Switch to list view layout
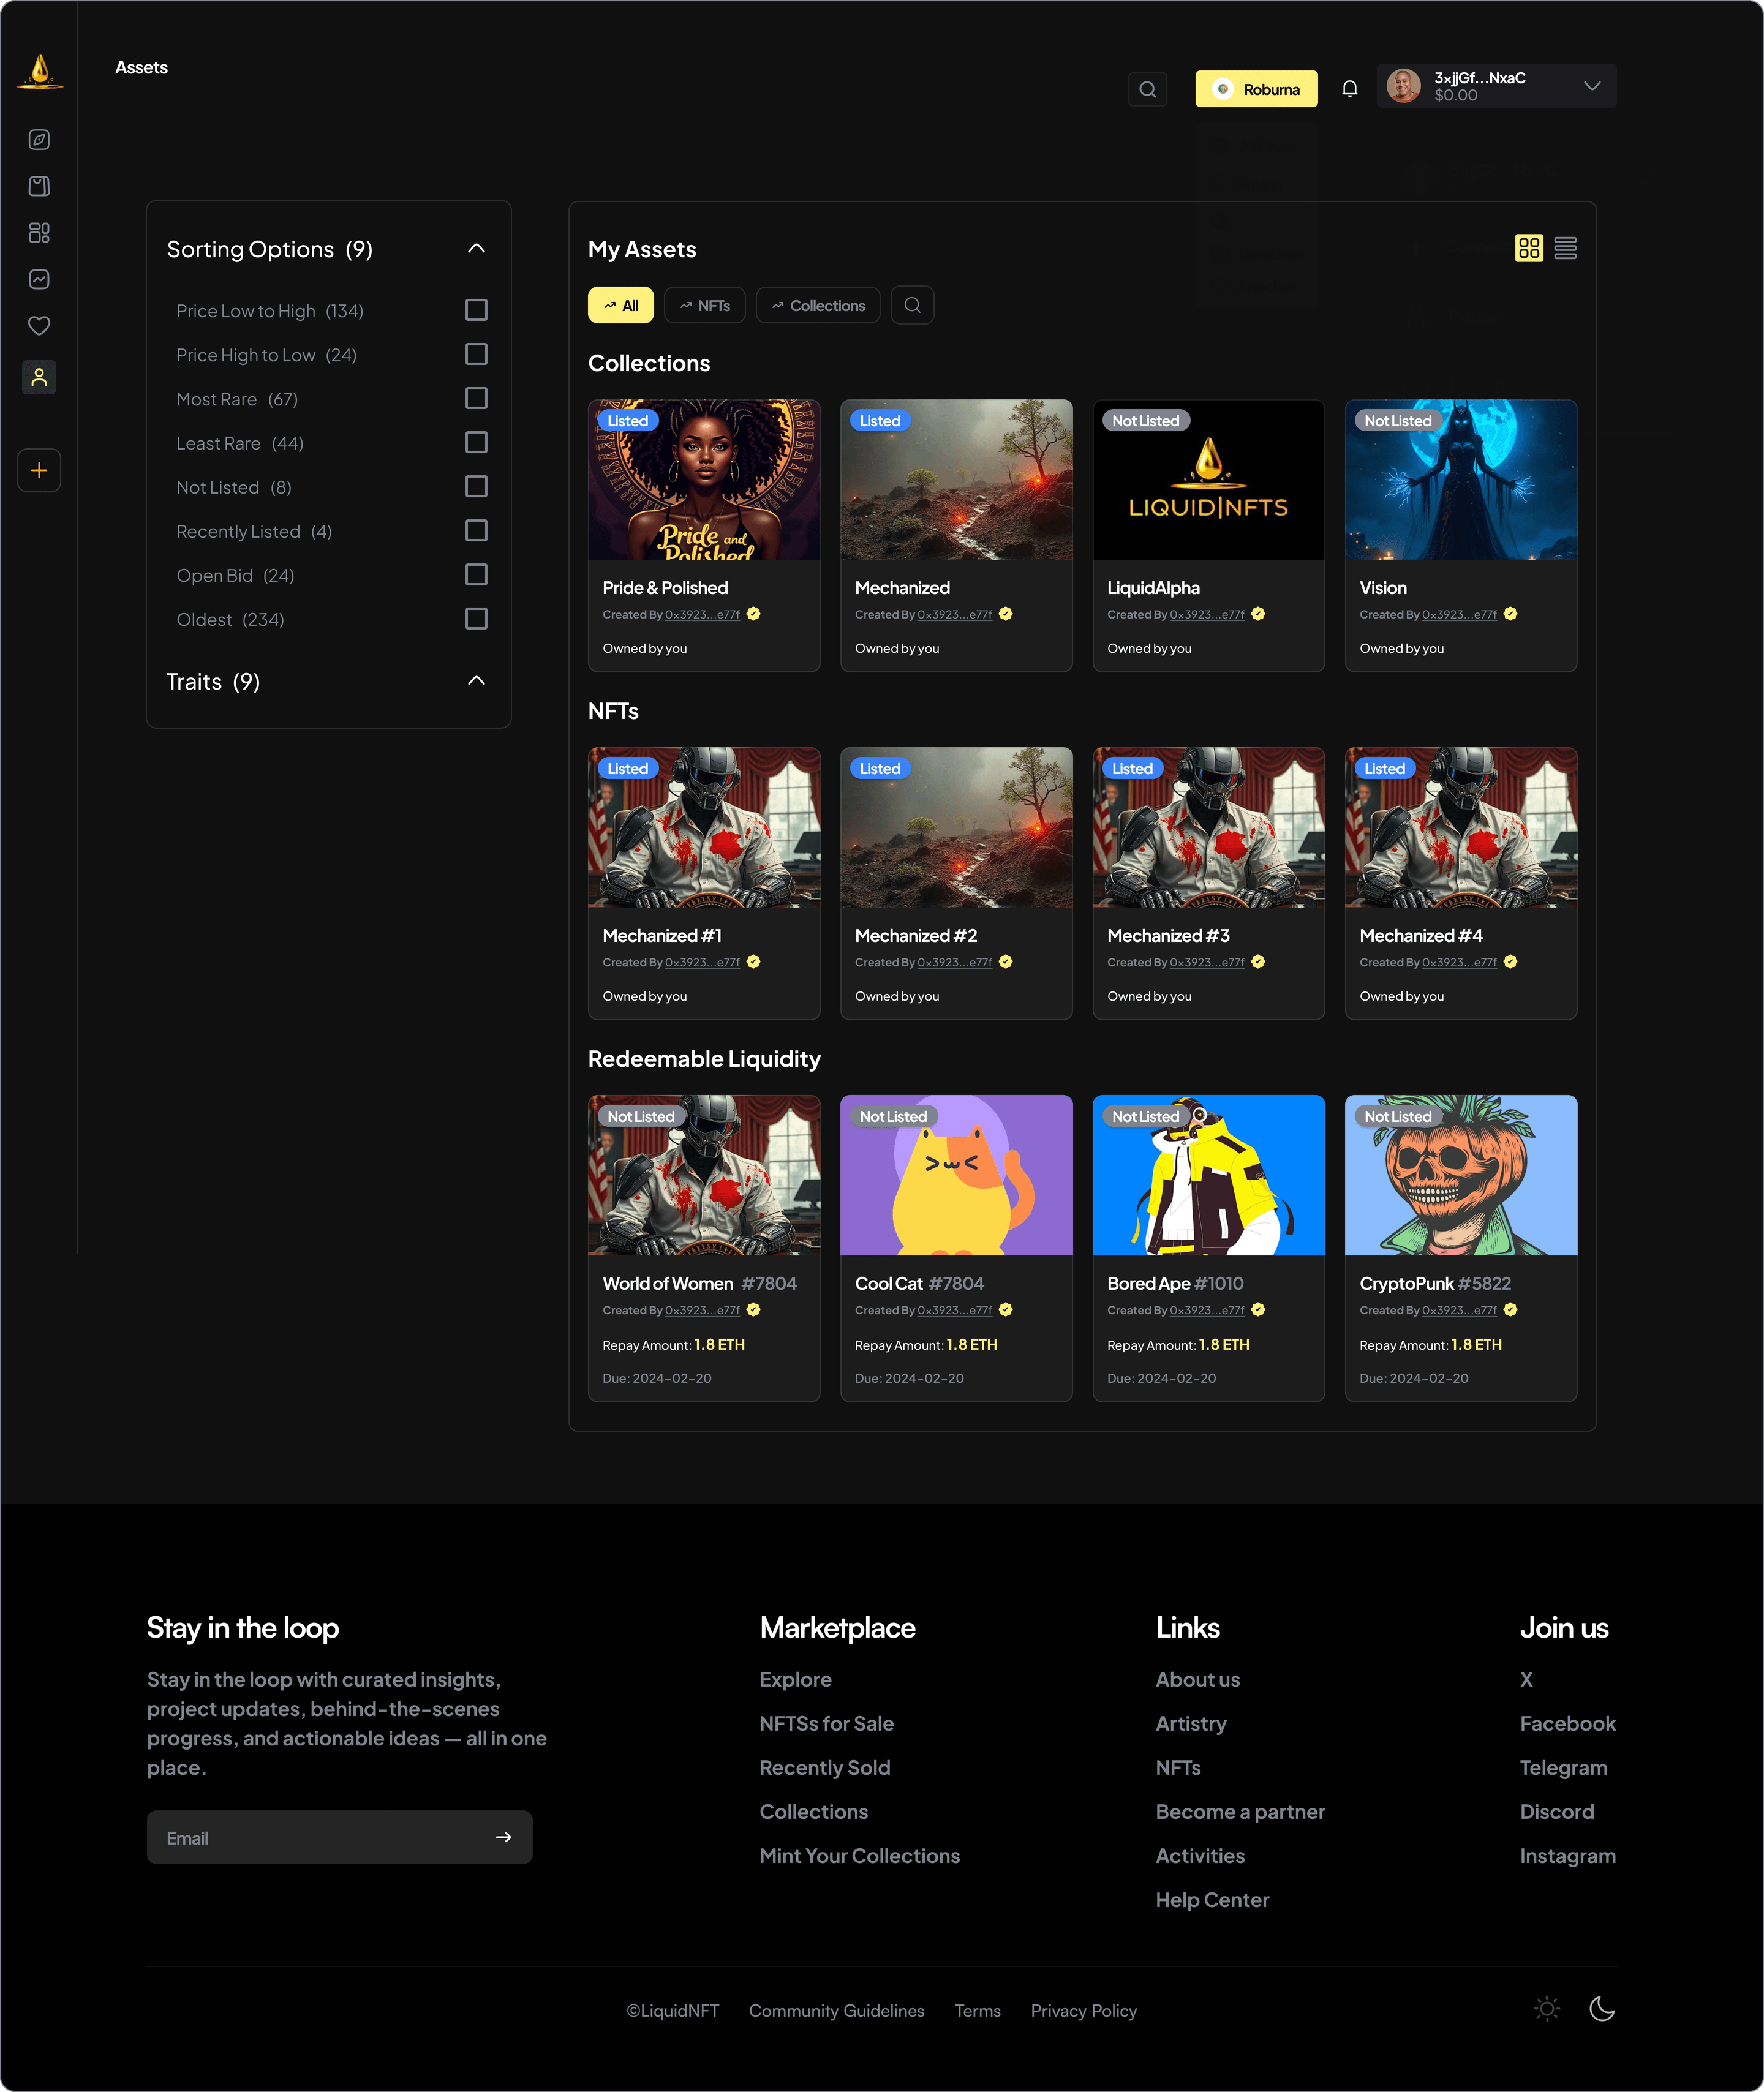Image resolution: width=1764 pixels, height=2092 pixels. click(1565, 248)
